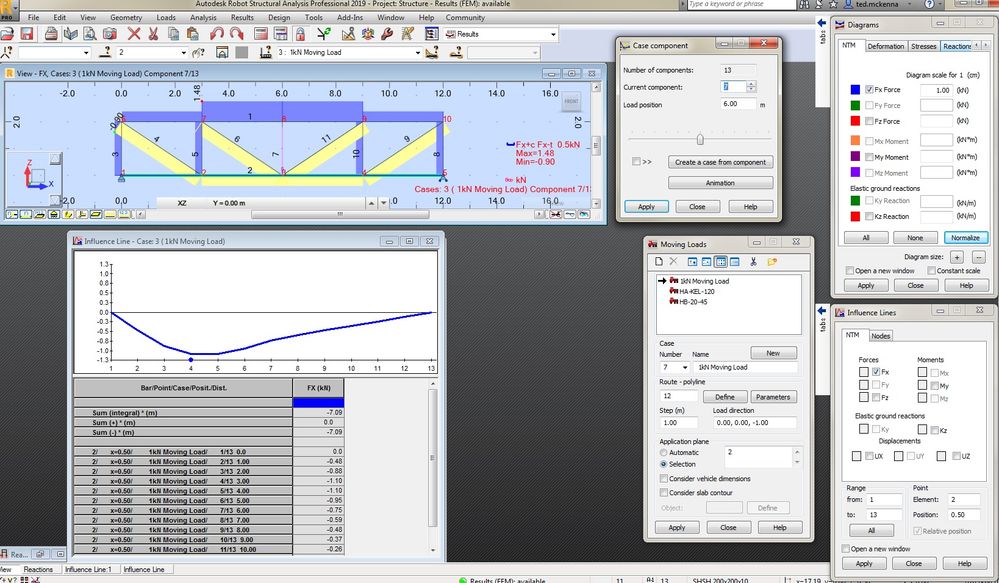Click scissors icon in Moving Loads toolbar
999x583 pixels.
753,261
